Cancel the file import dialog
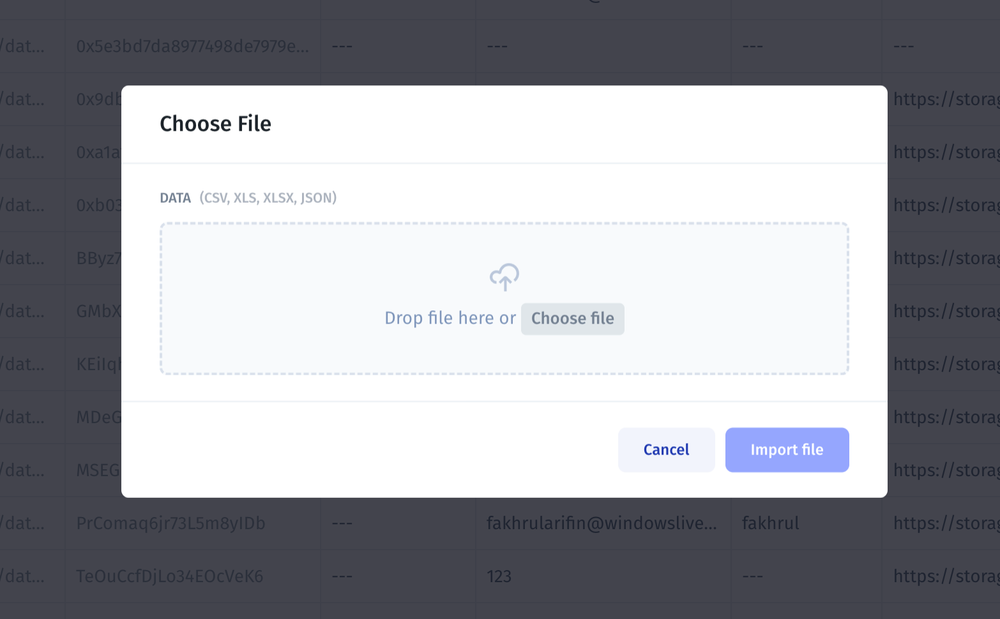1000x619 pixels. pos(666,449)
